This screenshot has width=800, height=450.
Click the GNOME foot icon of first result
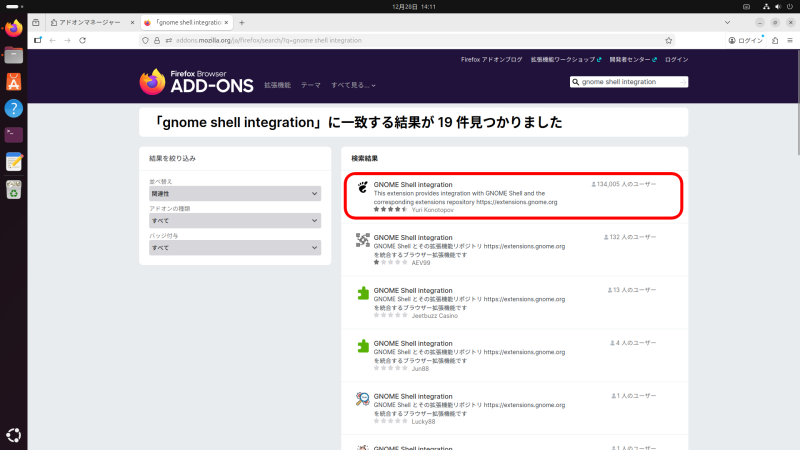pyautogui.click(x=363, y=187)
